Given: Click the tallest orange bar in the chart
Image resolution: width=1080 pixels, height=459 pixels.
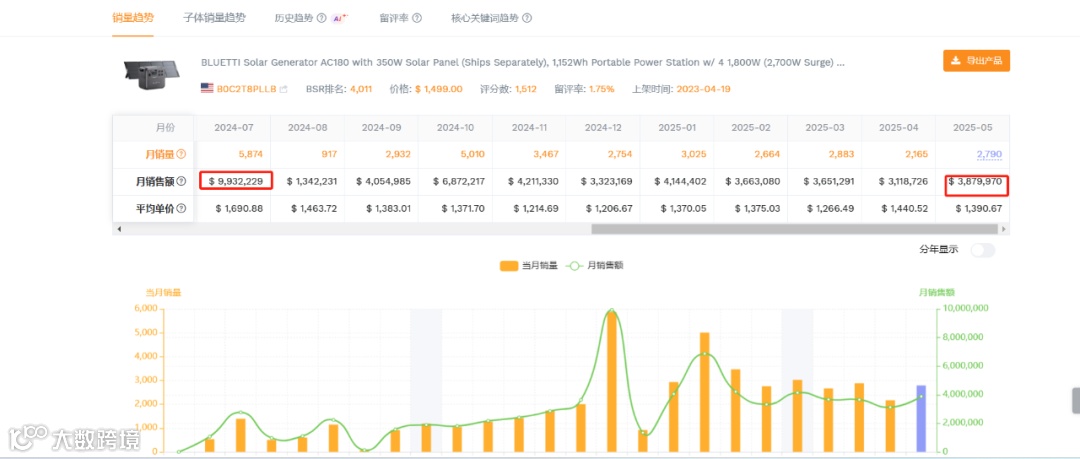Looking at the screenshot, I should [612, 382].
